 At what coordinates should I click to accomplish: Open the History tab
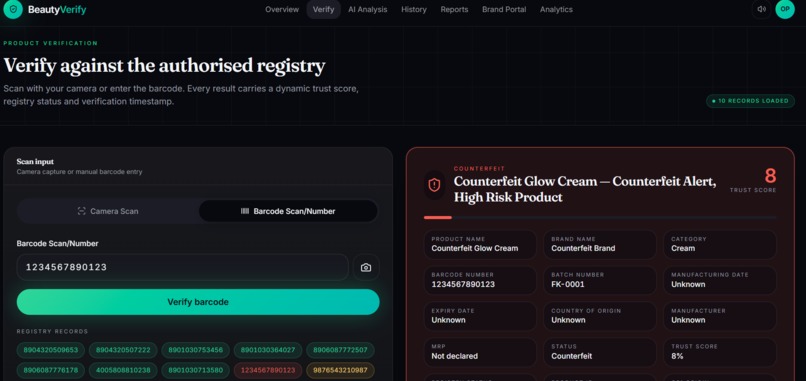(x=414, y=10)
